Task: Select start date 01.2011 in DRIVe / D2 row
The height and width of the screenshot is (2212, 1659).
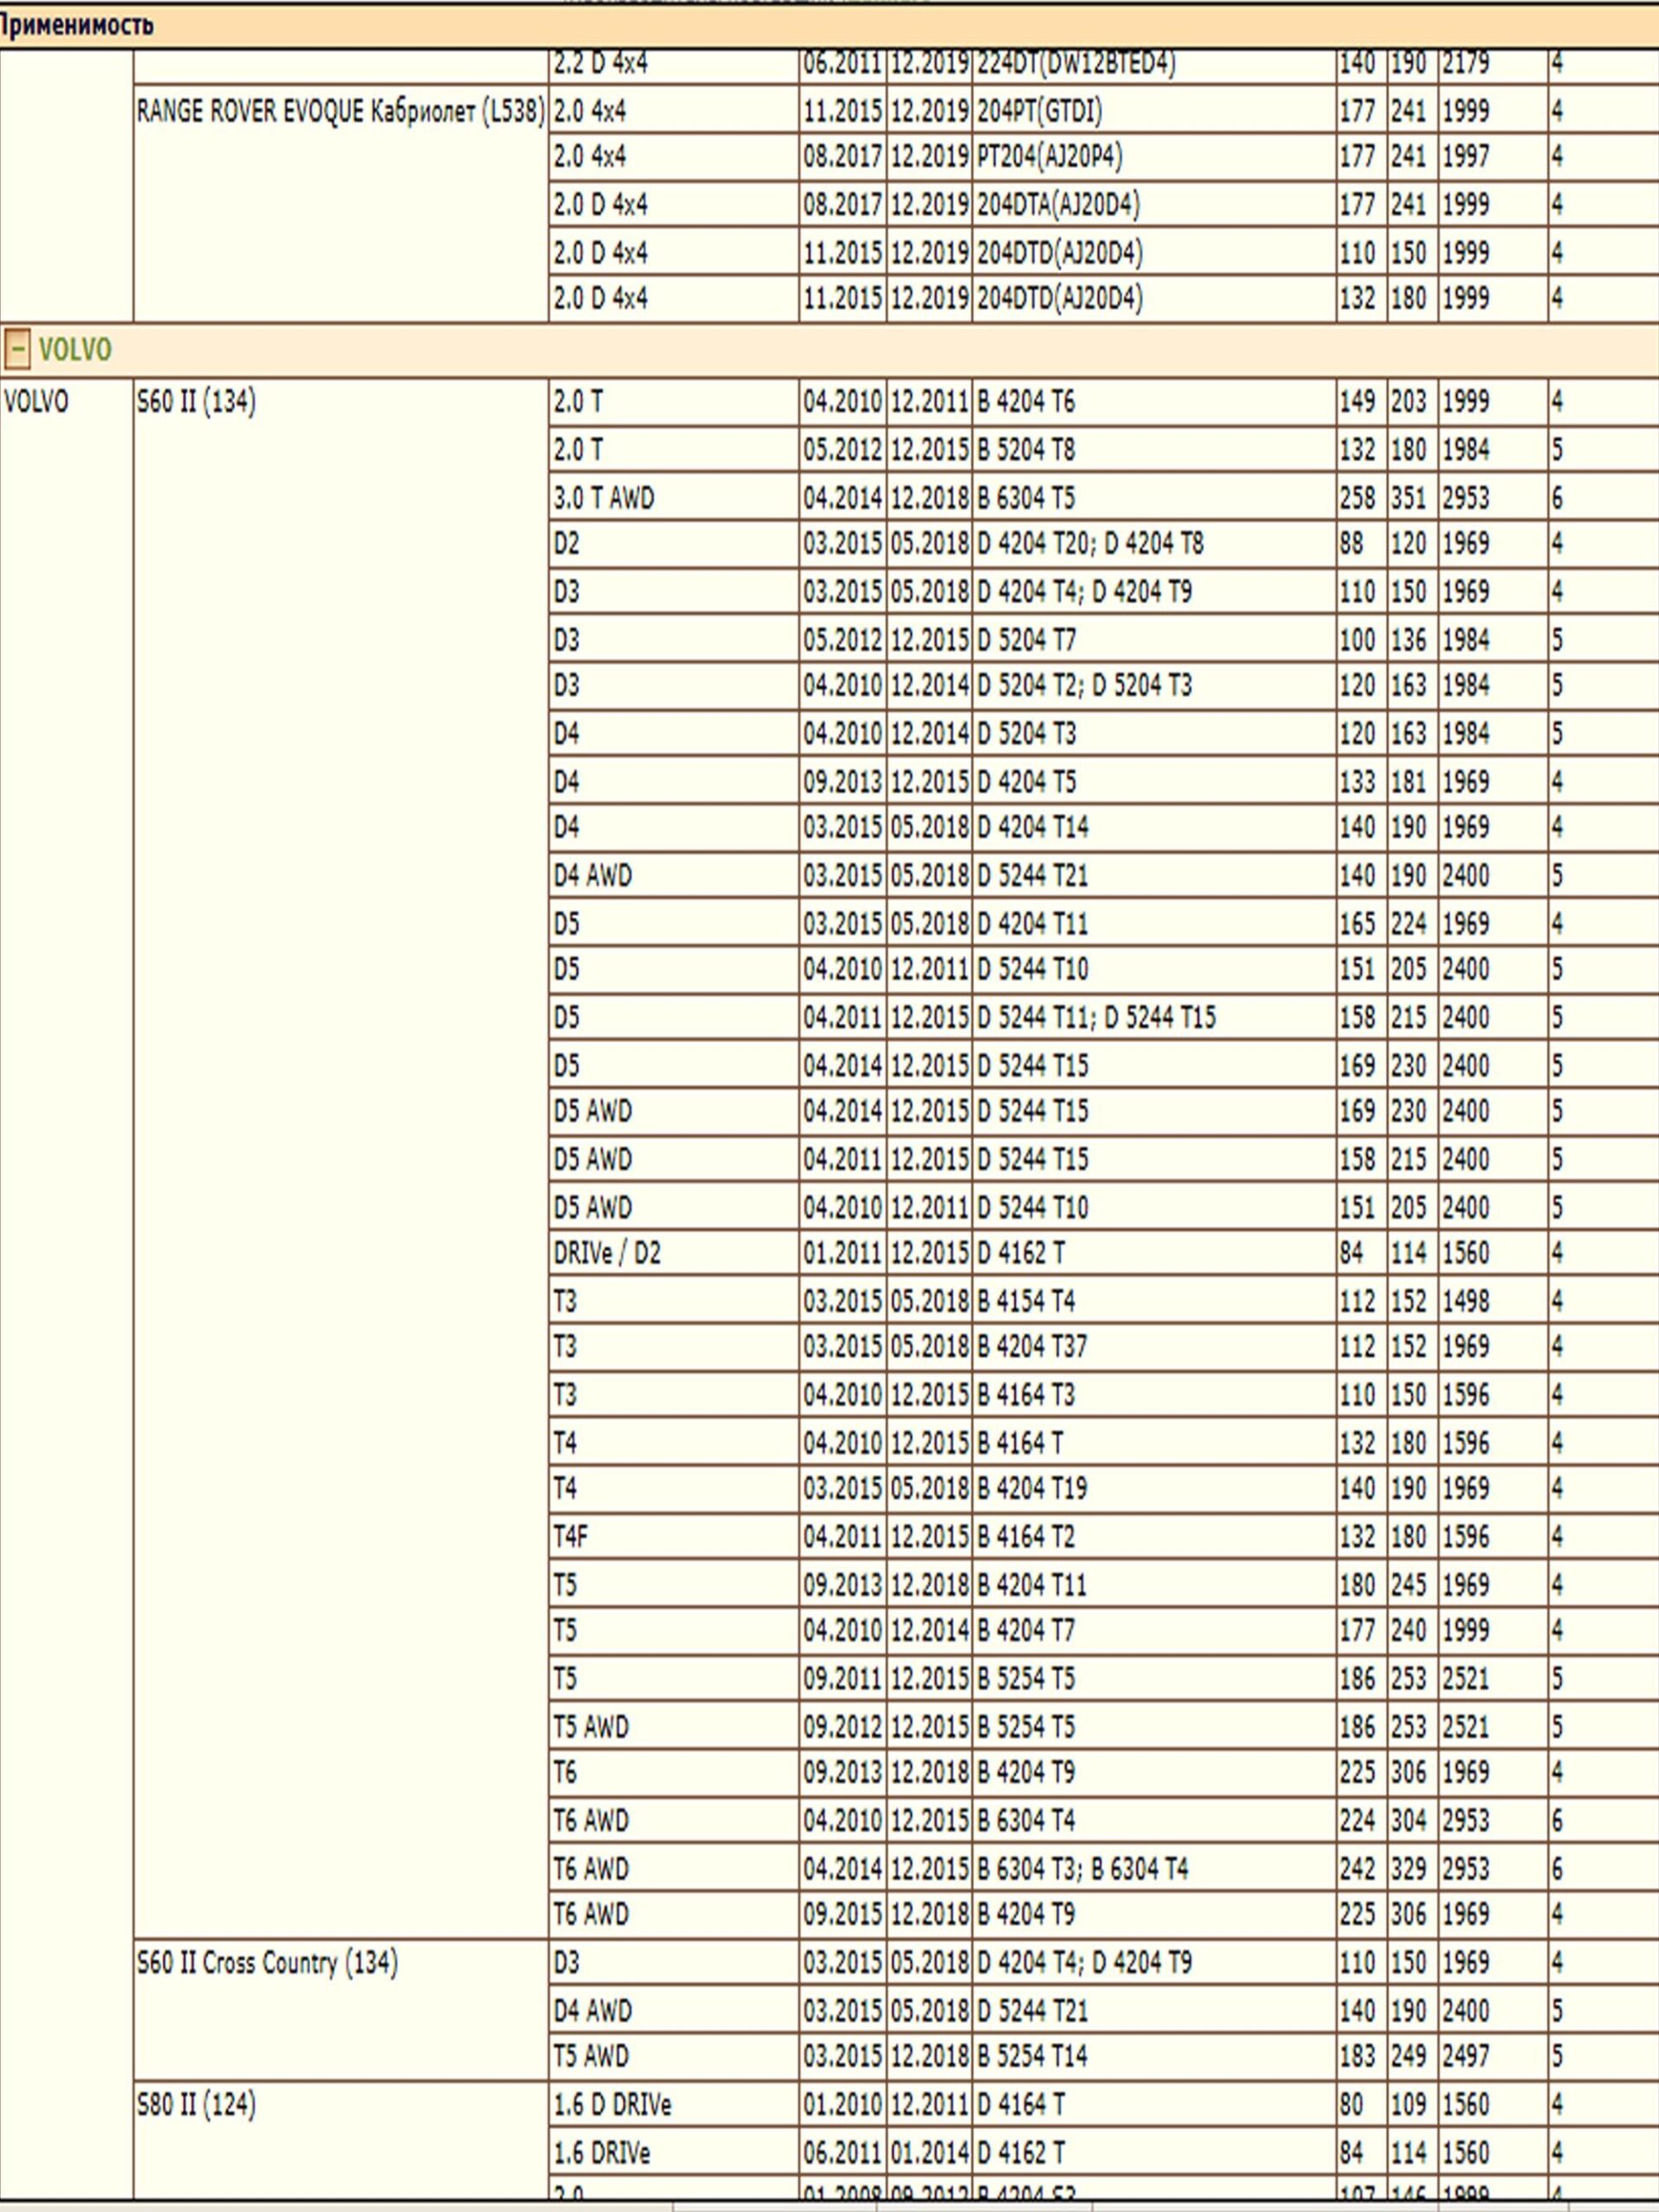Action: [x=842, y=1253]
